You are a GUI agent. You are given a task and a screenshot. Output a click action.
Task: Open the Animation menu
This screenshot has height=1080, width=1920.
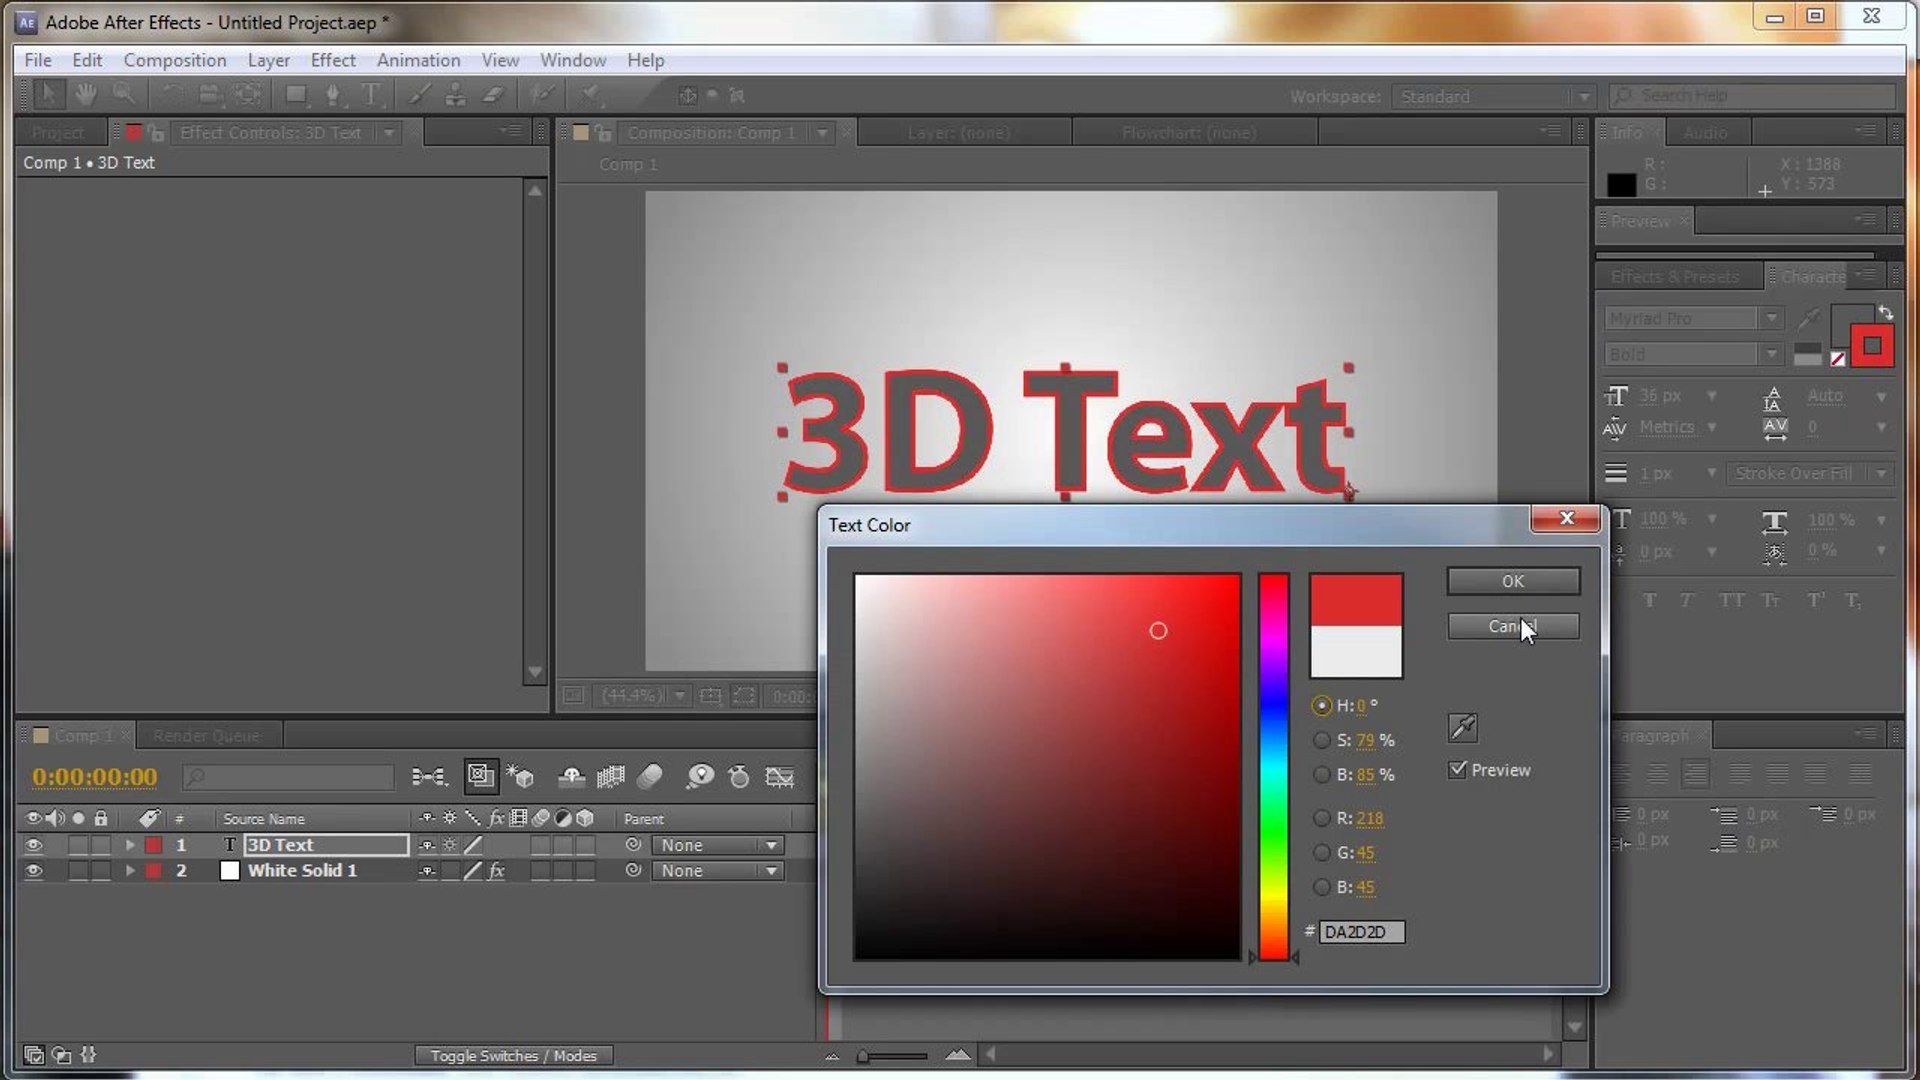coord(418,60)
